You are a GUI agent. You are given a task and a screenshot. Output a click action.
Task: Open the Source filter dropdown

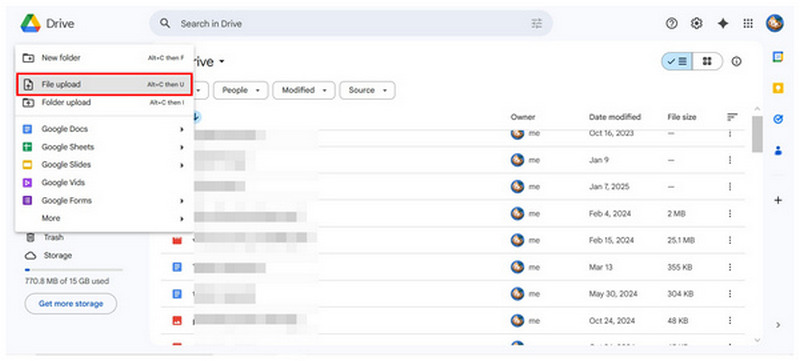coord(367,90)
